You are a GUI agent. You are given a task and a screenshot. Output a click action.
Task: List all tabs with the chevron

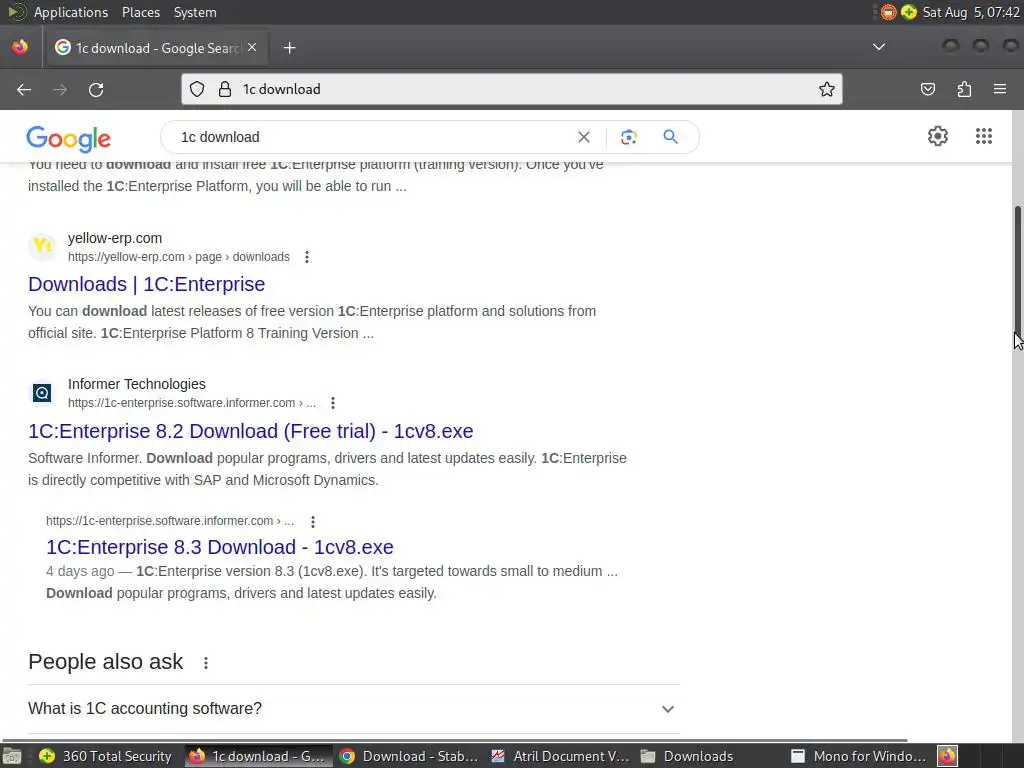879,47
